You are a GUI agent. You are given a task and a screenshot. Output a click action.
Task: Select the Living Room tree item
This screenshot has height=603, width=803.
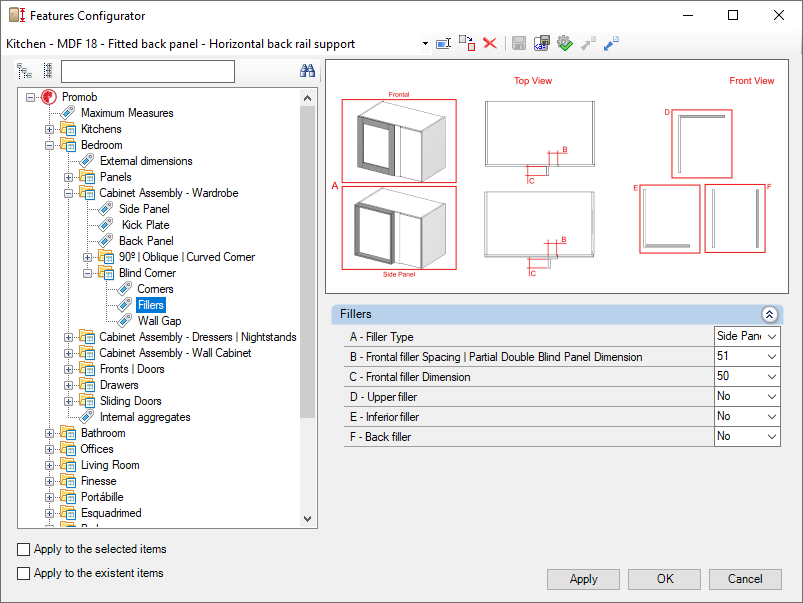[110, 465]
